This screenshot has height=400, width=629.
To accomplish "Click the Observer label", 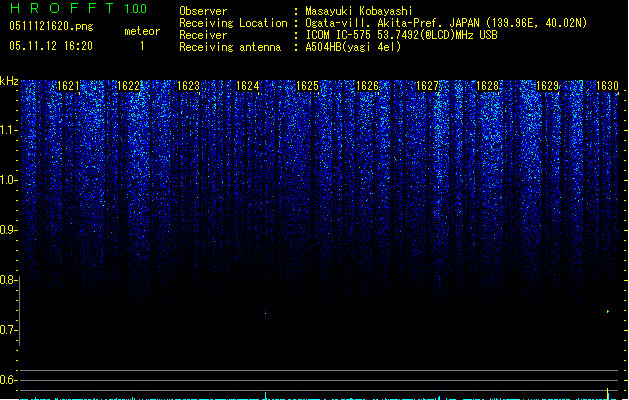I will [x=203, y=11].
